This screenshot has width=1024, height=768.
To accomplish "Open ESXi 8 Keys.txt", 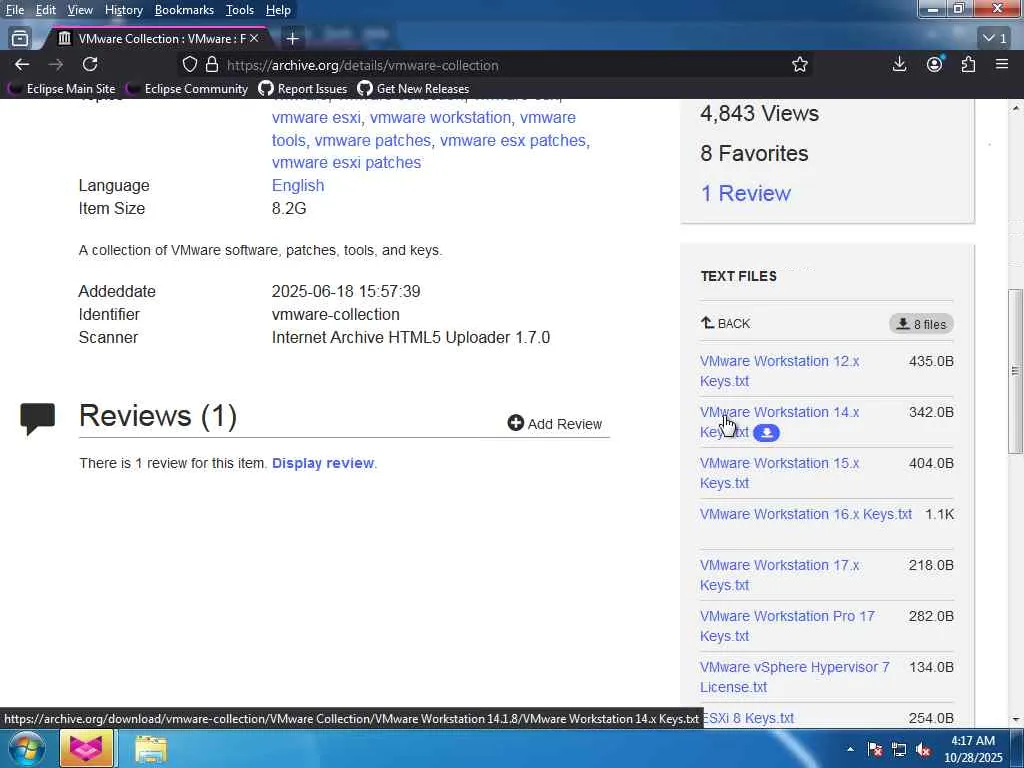I will pos(747,718).
